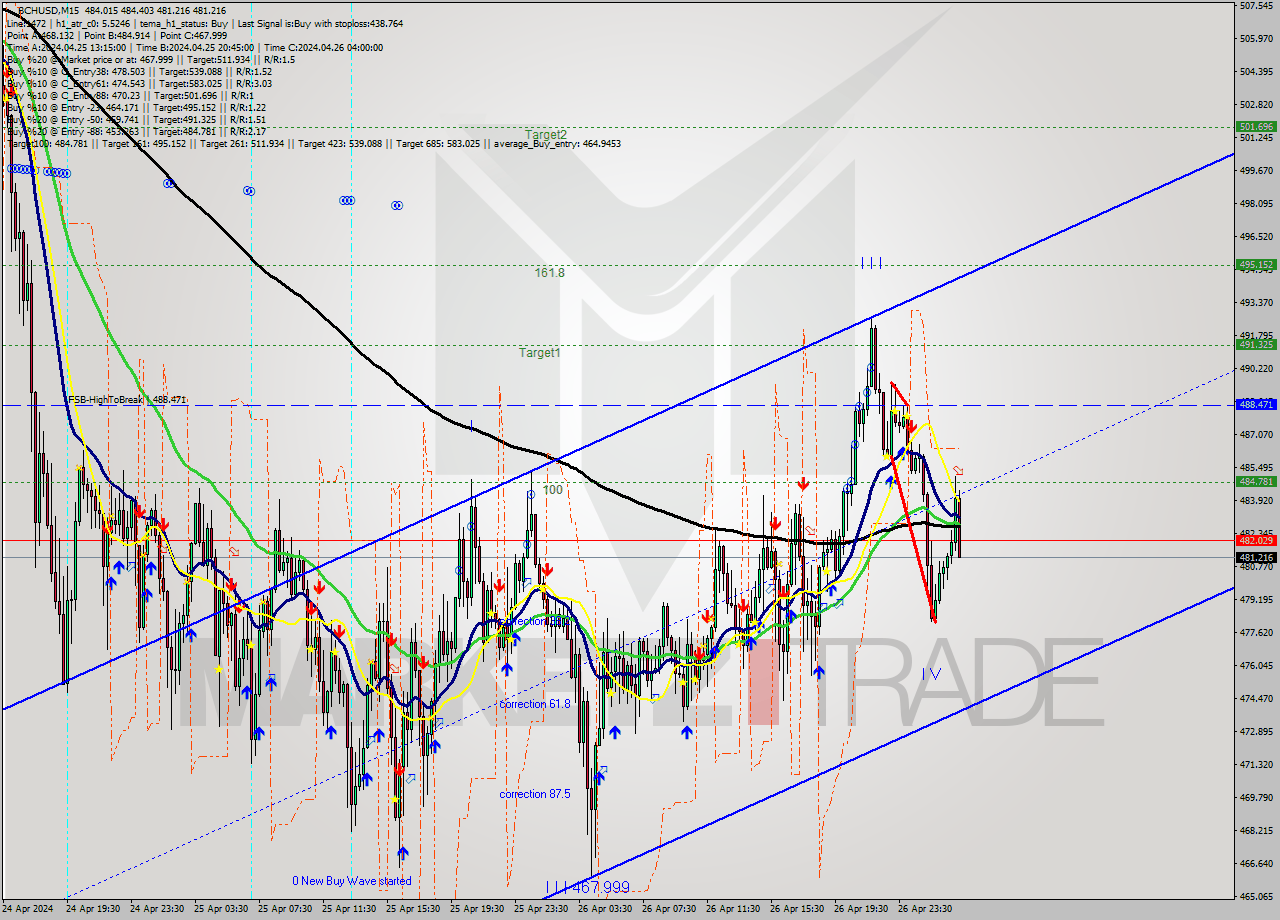
Task: Click the '25 Apr 19:30' time label
Action: click(478, 910)
